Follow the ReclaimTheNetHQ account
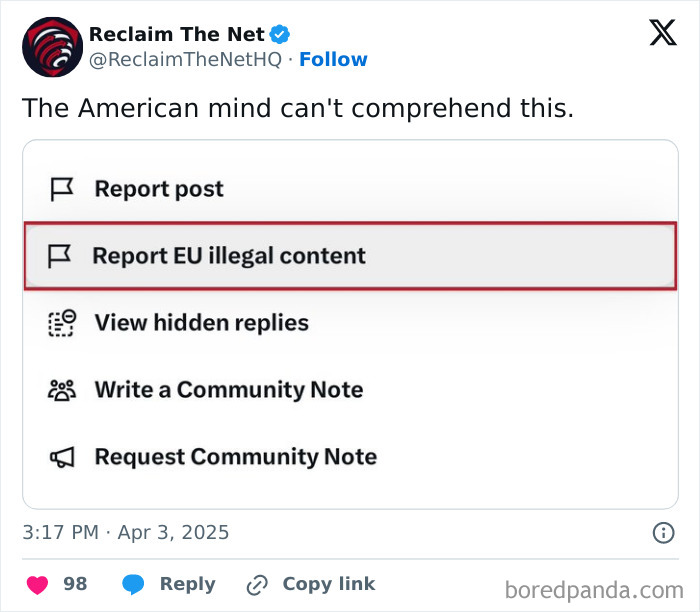This screenshot has height=612, width=700. click(x=333, y=59)
